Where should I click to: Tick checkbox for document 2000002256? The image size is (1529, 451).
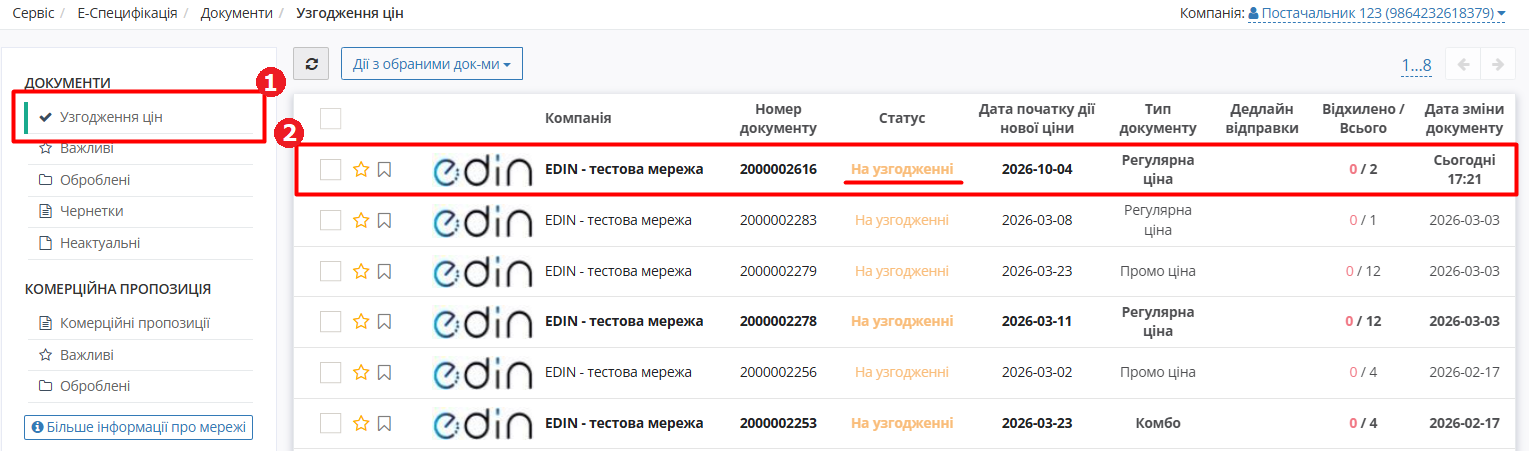click(x=331, y=372)
